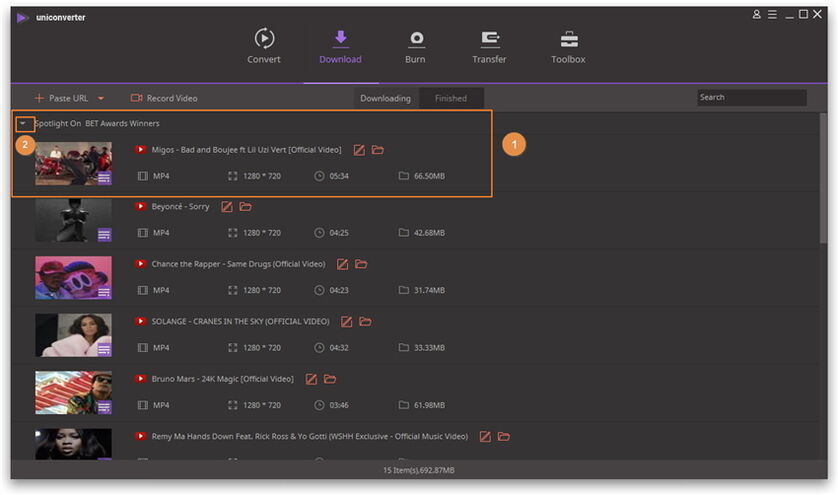Open folder for SOLANGE Cranes in the Sky
This screenshot has height=495, width=838.
366,321
